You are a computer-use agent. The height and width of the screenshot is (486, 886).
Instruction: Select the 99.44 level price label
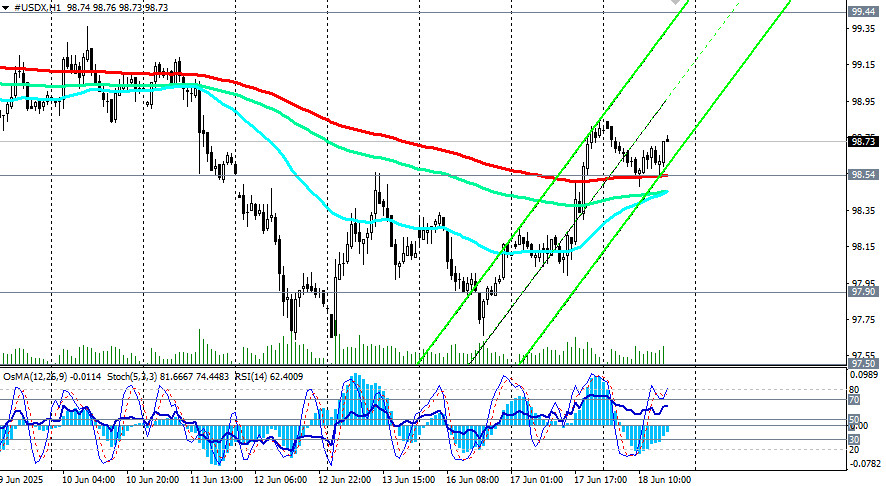[863, 12]
